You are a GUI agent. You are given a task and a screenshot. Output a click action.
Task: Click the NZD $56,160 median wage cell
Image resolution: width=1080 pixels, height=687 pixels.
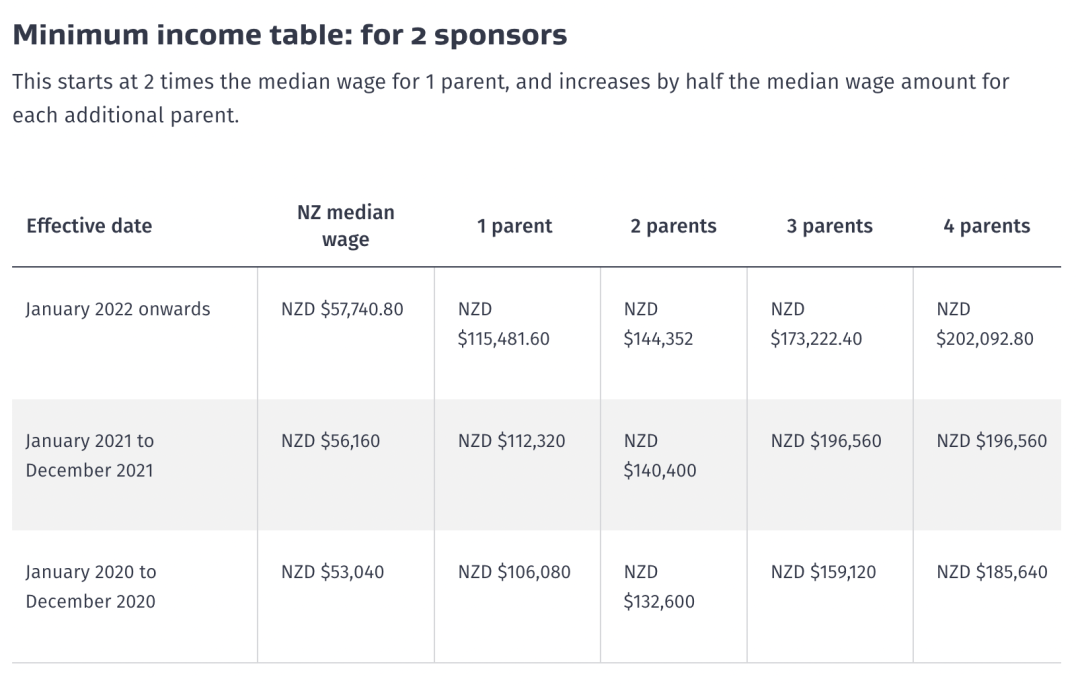[330, 441]
